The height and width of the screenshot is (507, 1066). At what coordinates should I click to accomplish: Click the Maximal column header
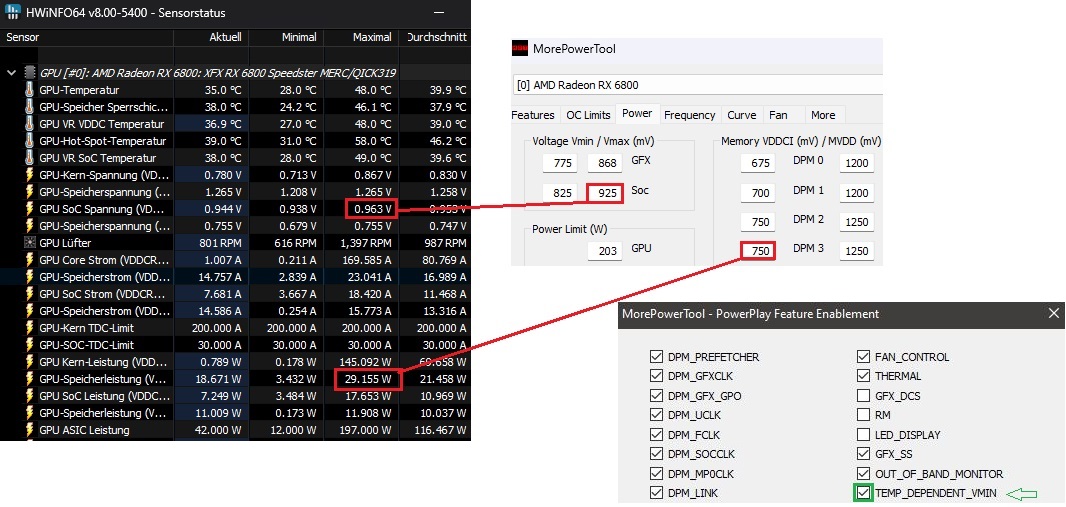pyautogui.click(x=361, y=37)
